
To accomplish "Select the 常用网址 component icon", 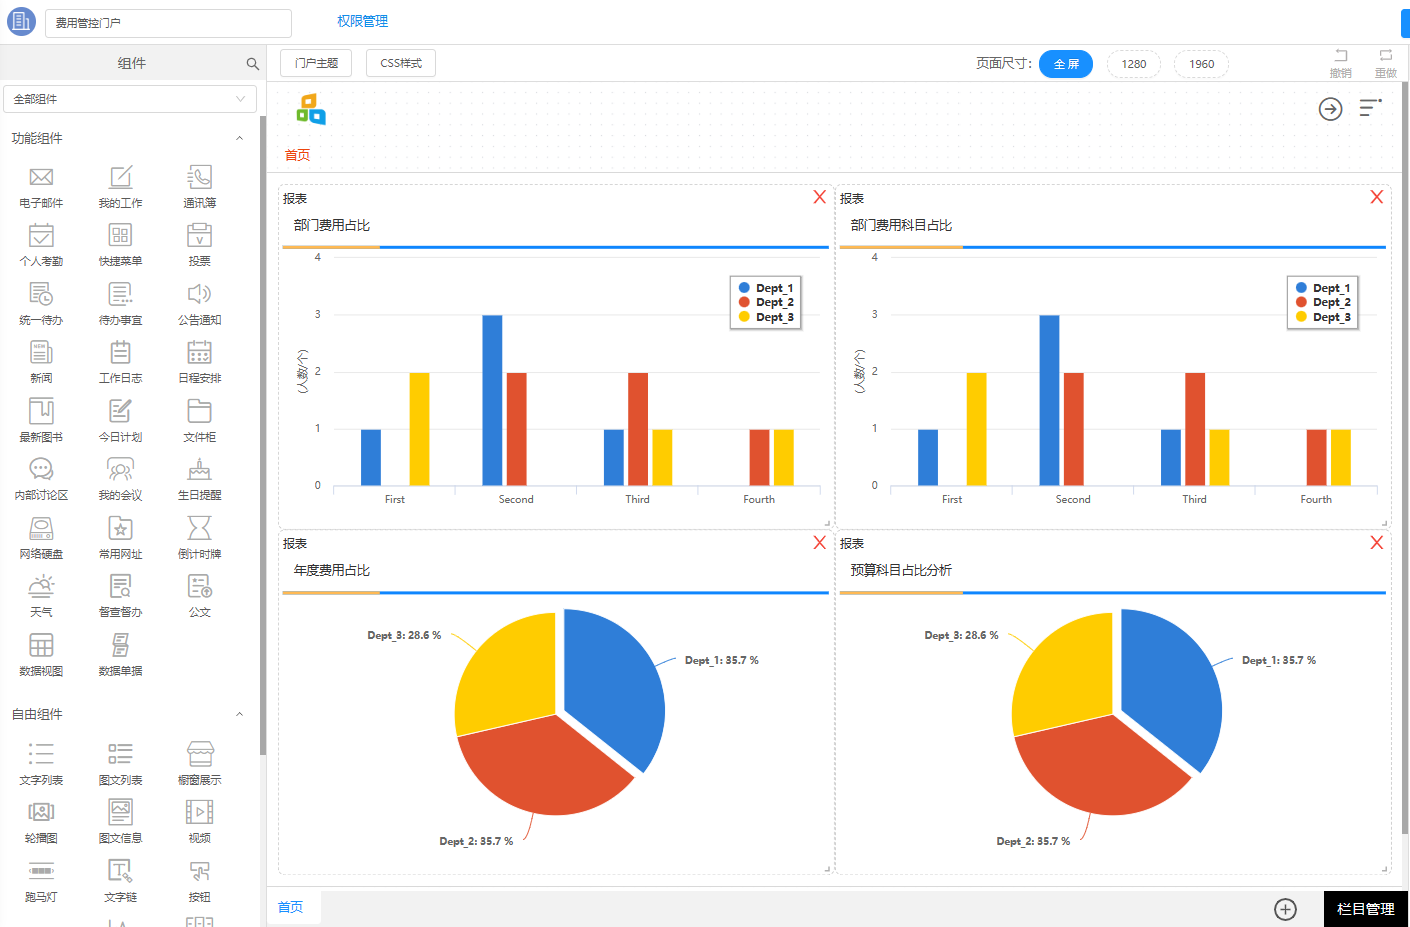I will [120, 528].
